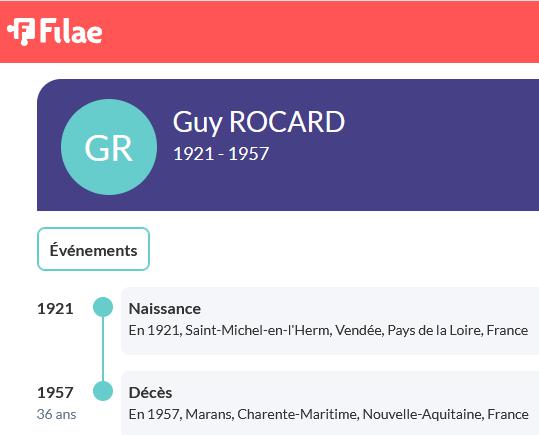539x435 pixels.
Task: Click the vertical line connecting timeline dots
Action: coord(103,349)
